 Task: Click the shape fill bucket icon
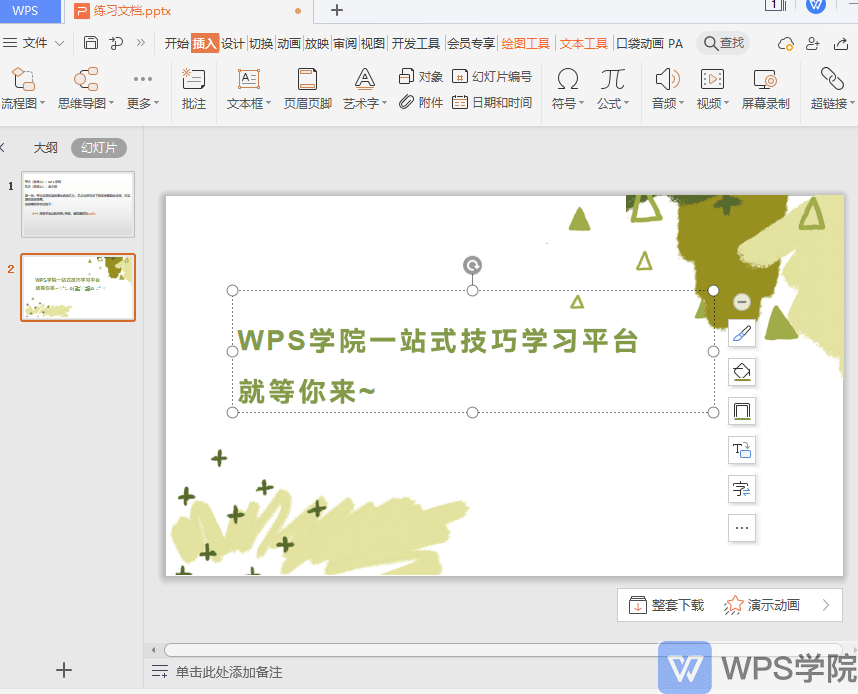[x=742, y=372]
